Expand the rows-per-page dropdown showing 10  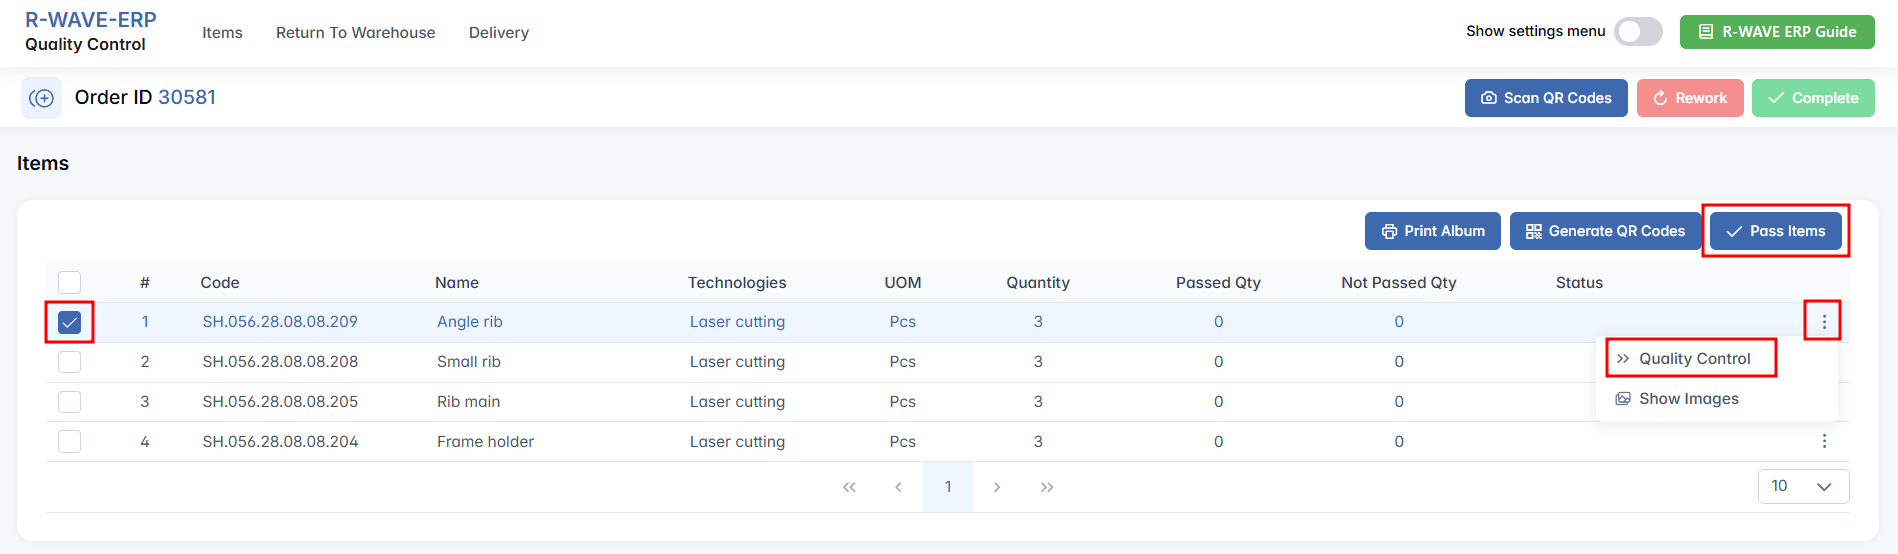(1803, 486)
